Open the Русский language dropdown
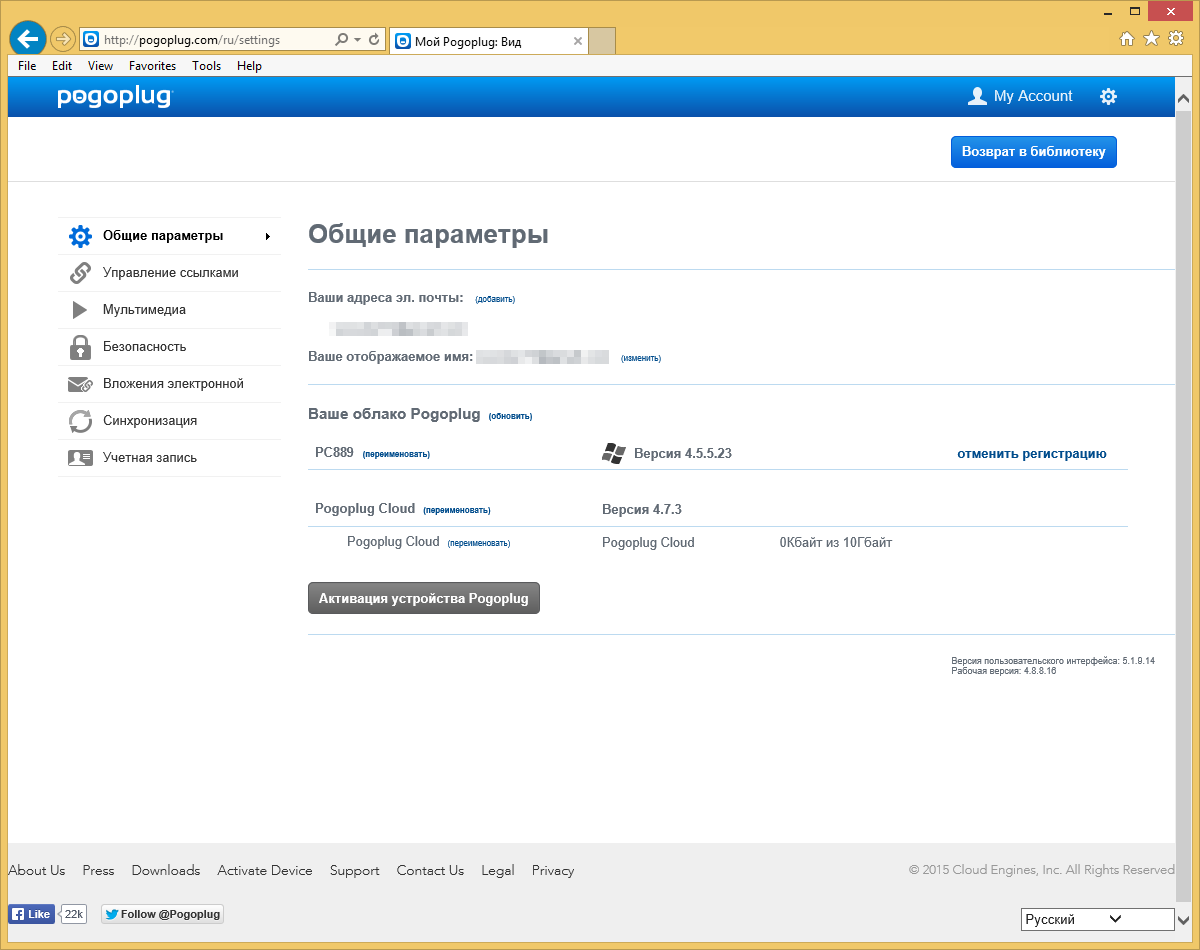This screenshot has height=950, width=1200. click(x=1097, y=919)
